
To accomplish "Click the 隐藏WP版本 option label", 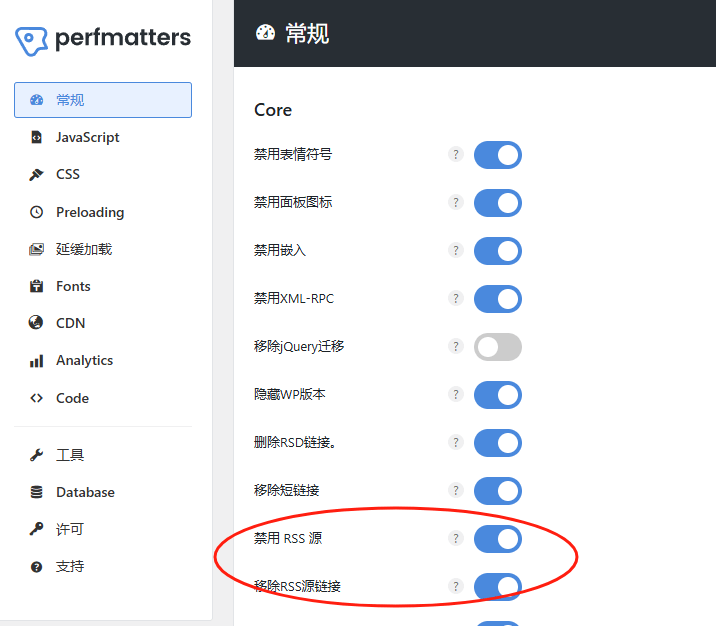I will coord(290,394).
